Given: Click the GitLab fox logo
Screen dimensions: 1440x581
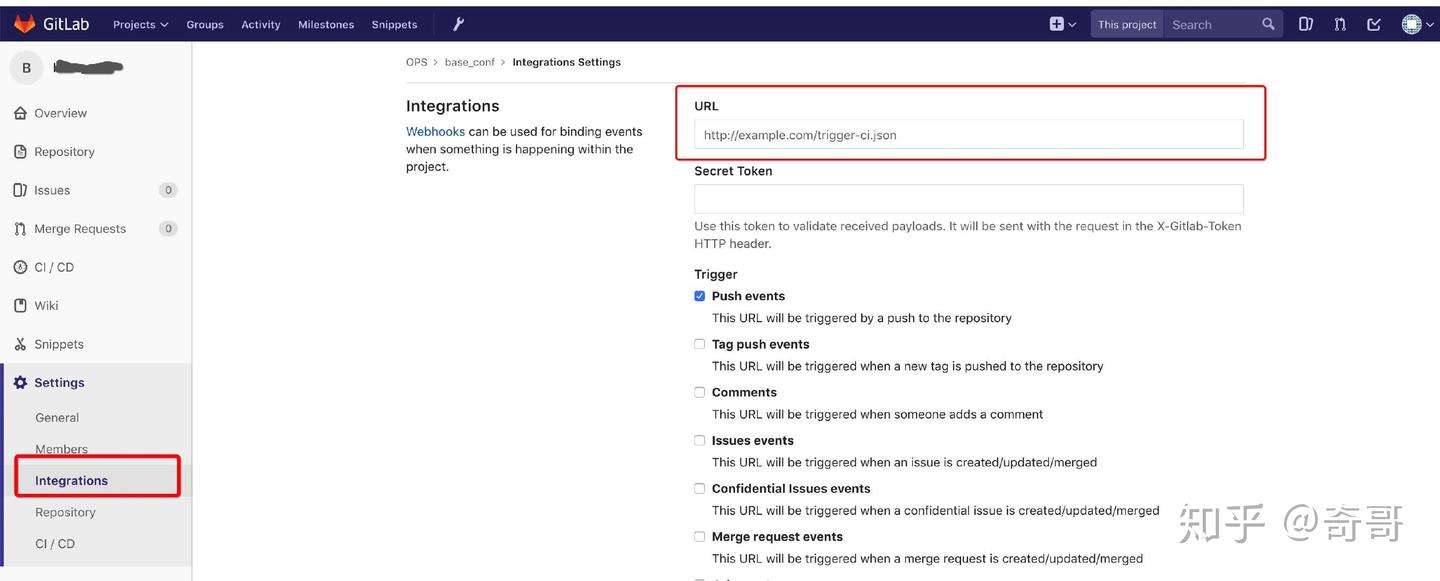Looking at the screenshot, I should (x=25, y=23).
